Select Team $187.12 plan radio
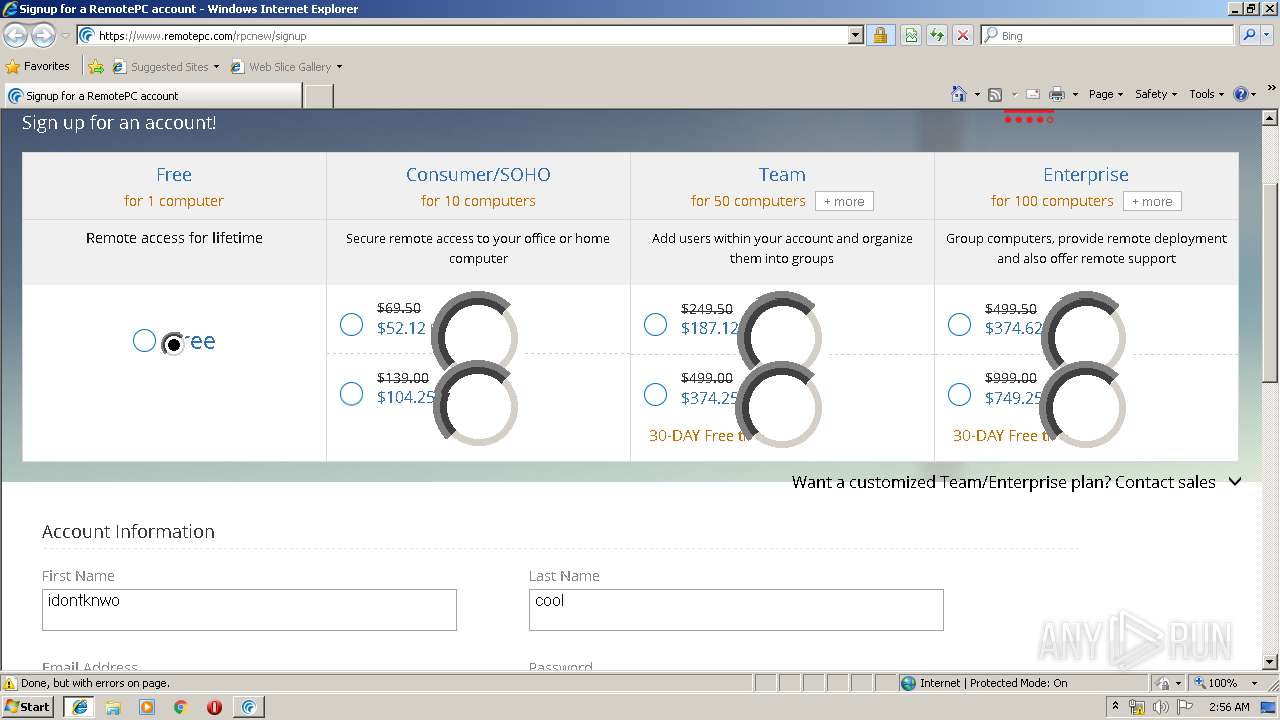Viewport: 1280px width, 720px height. [x=655, y=325]
